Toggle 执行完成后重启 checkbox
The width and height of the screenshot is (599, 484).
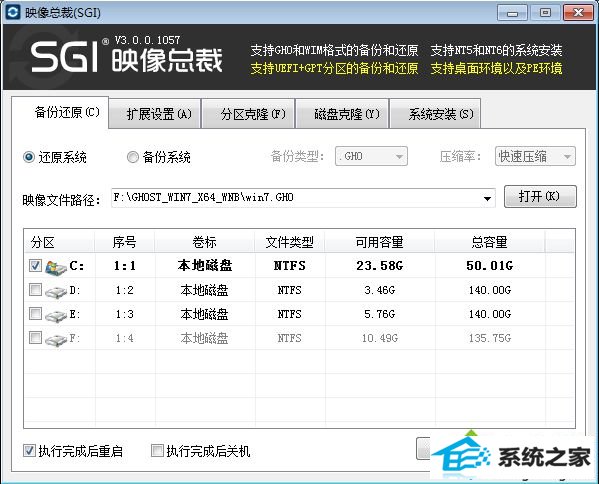(x=29, y=451)
